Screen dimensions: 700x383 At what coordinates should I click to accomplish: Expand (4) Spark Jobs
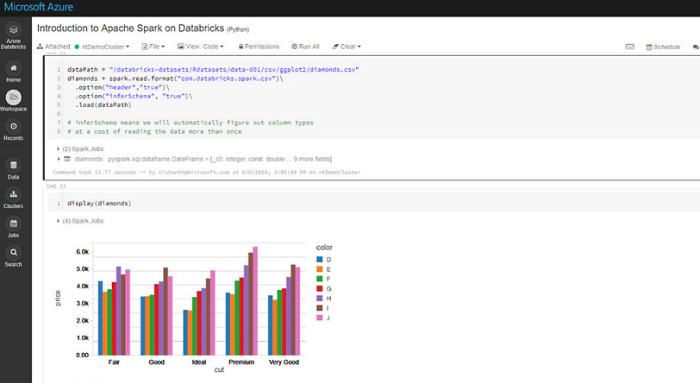(x=80, y=221)
